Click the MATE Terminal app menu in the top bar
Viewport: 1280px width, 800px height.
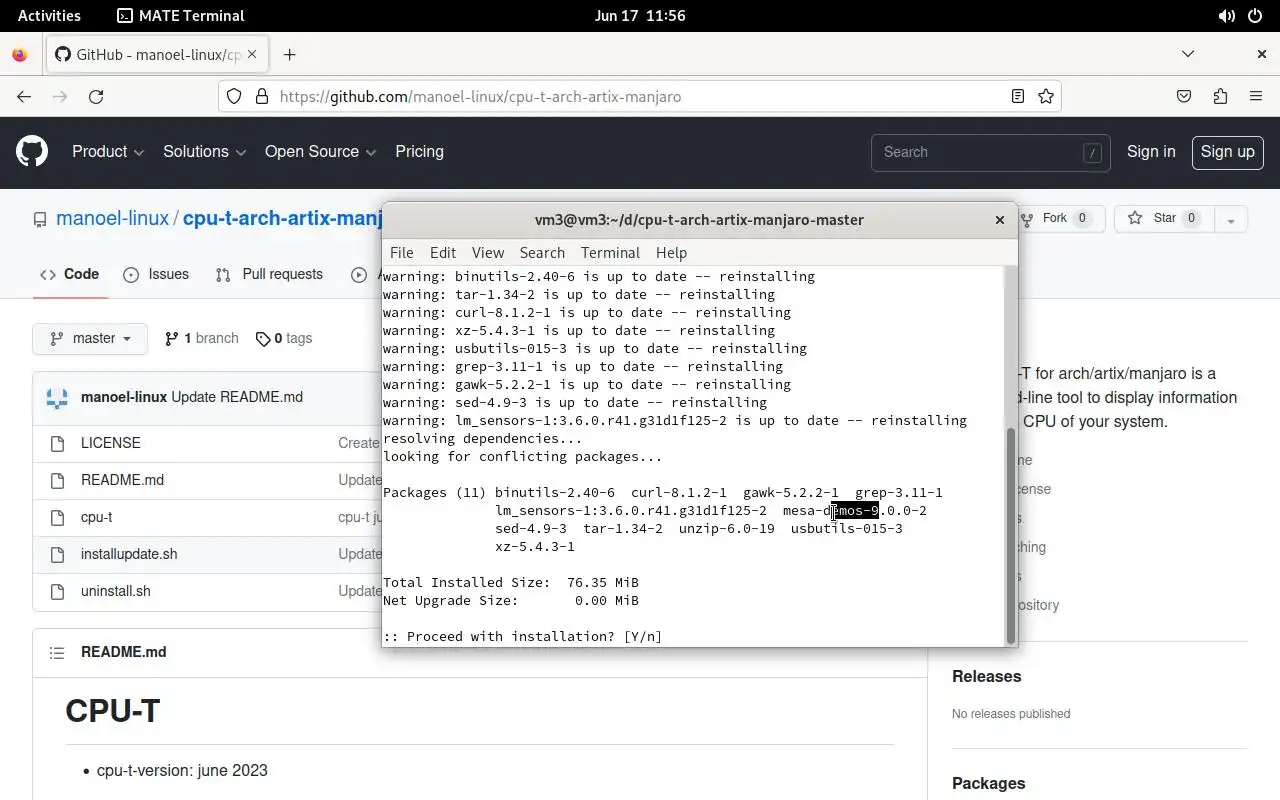point(181,16)
